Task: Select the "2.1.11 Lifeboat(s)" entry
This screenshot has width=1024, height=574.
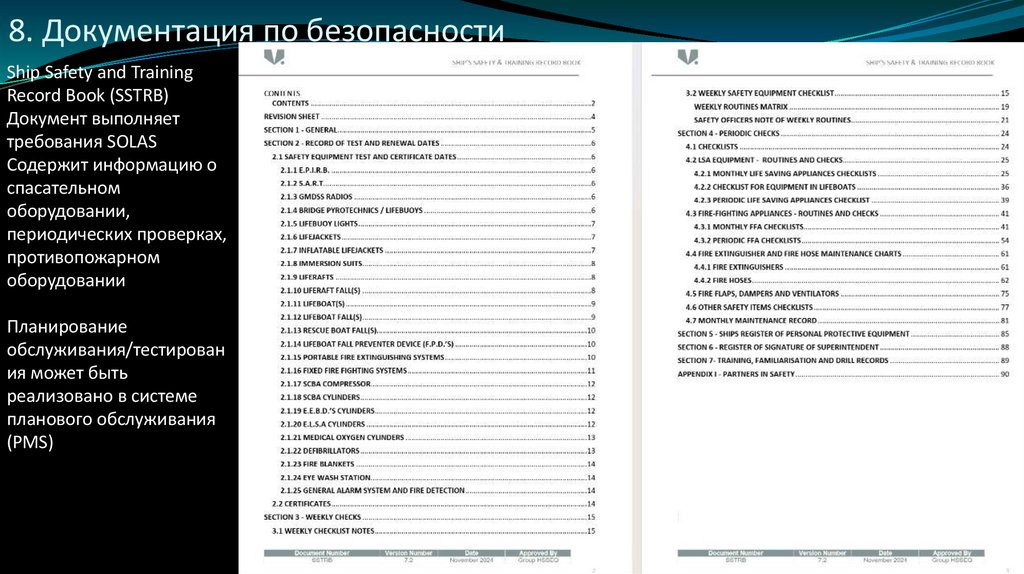Action: (x=438, y=304)
